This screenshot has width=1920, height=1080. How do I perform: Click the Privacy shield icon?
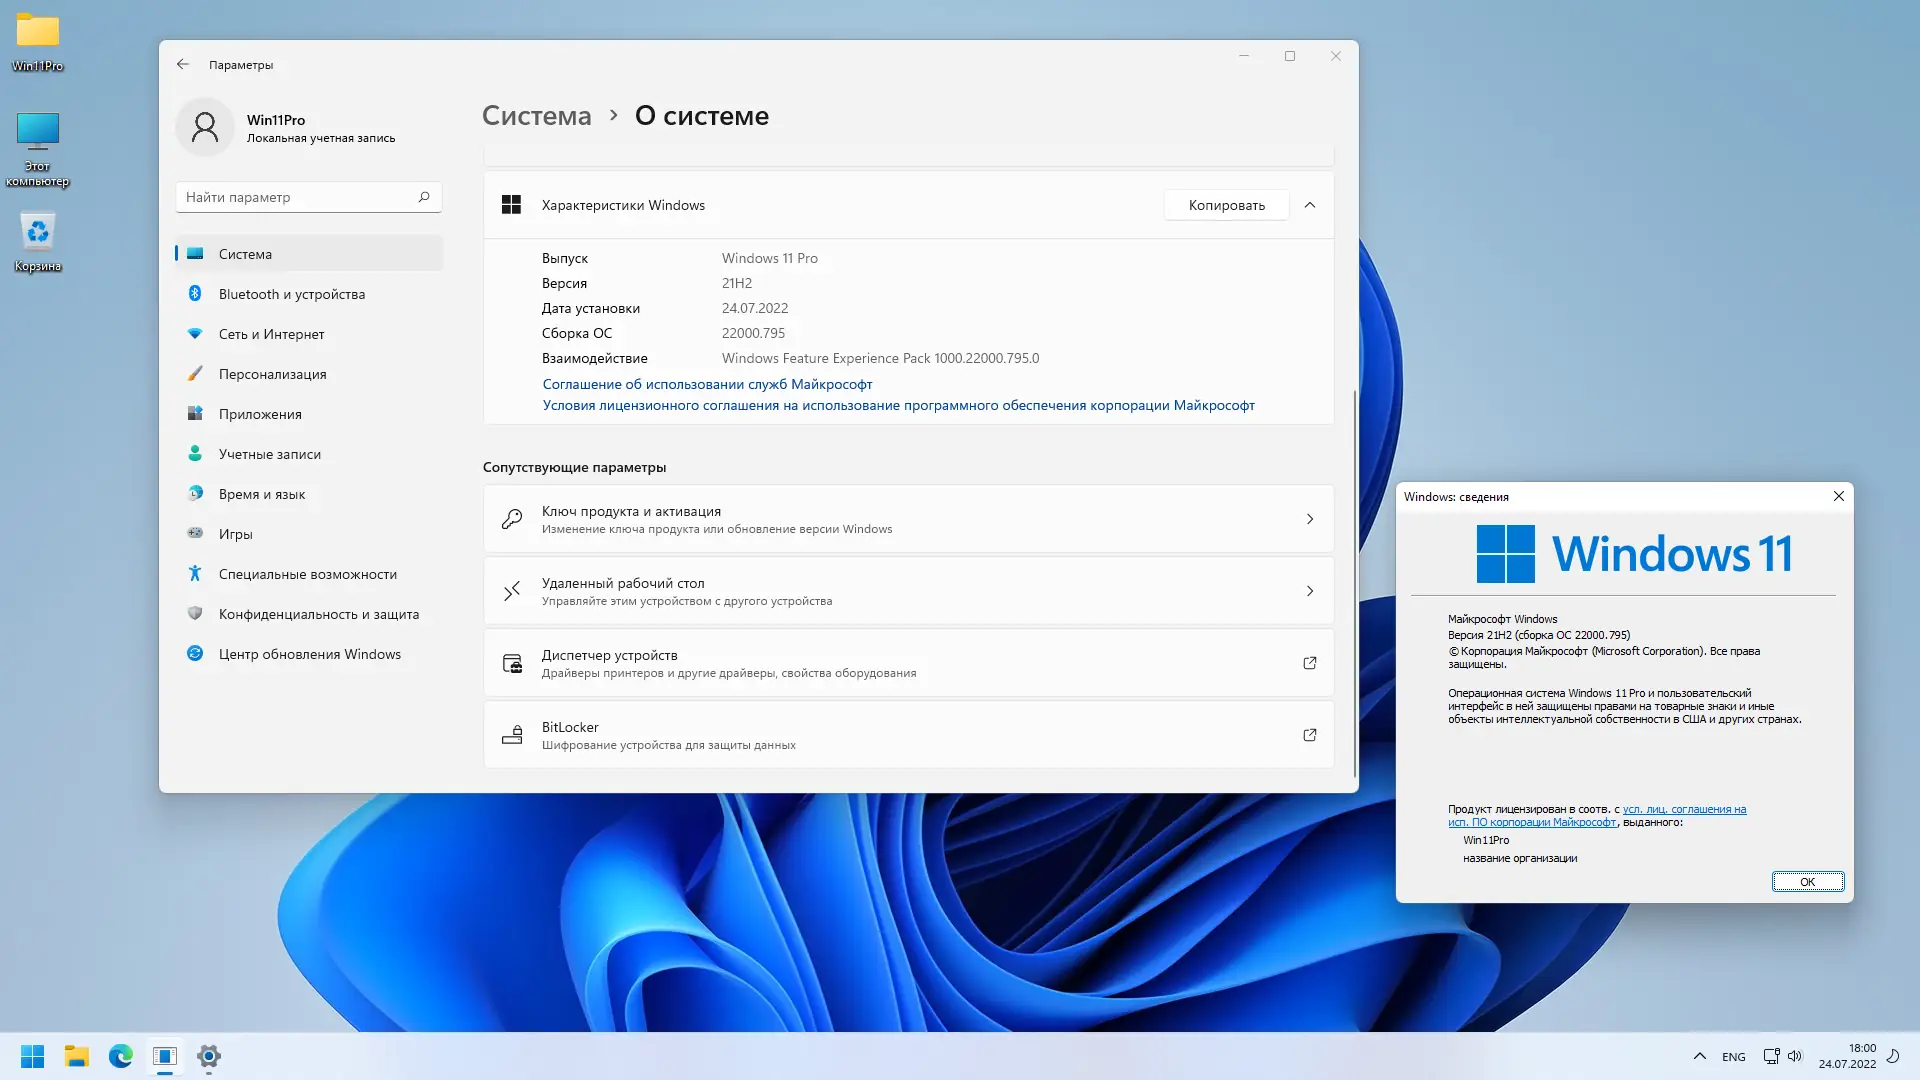tap(195, 613)
